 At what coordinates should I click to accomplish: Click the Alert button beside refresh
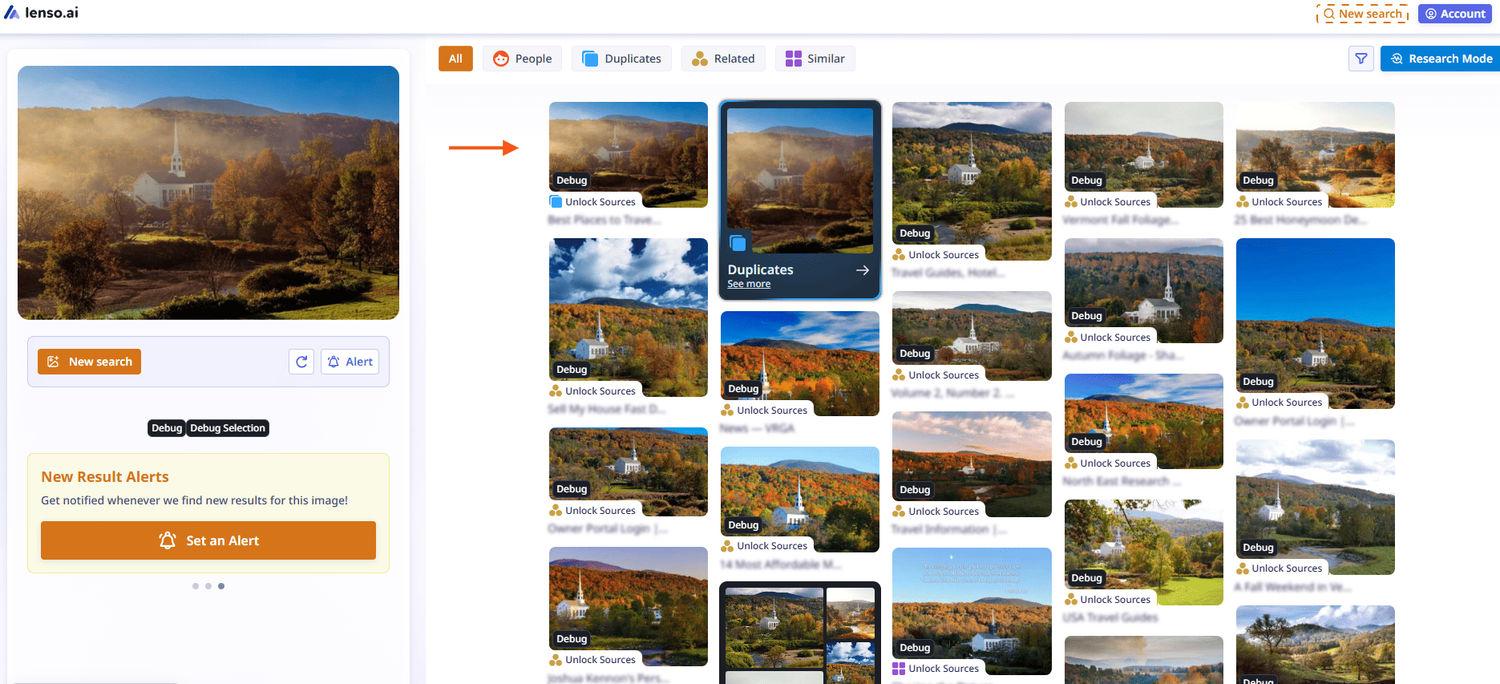(350, 362)
